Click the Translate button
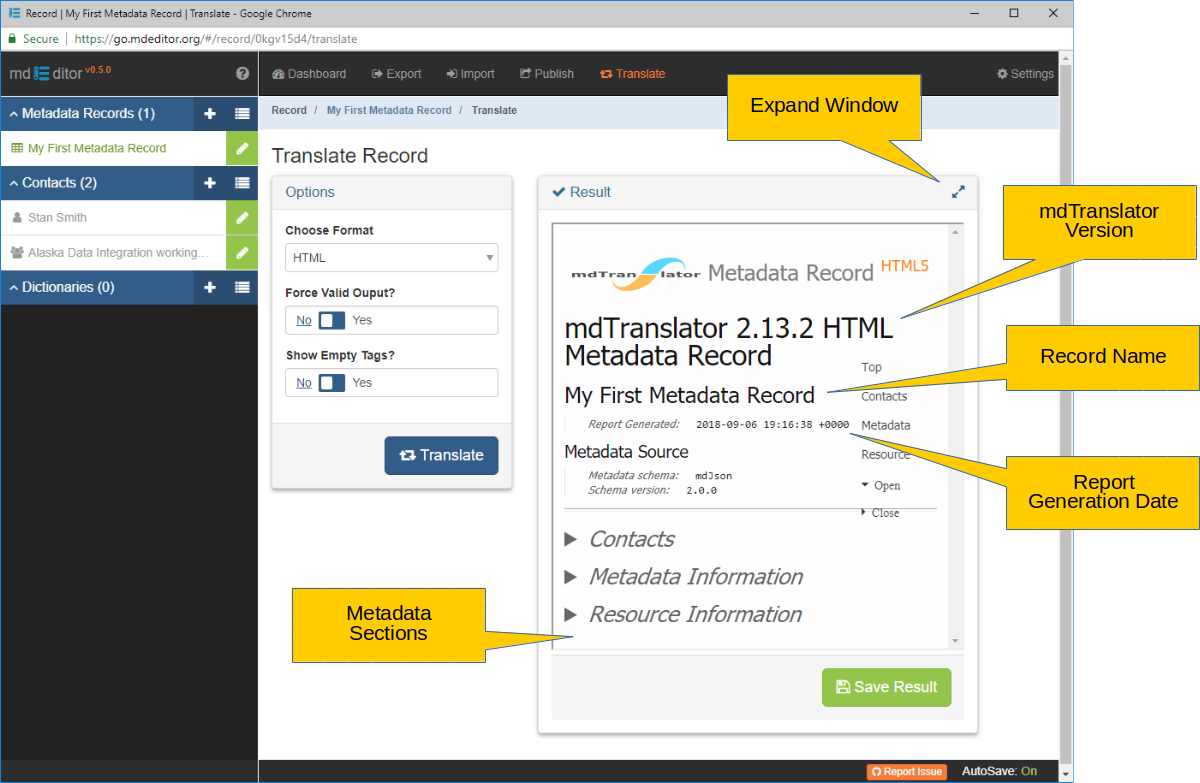The height and width of the screenshot is (783, 1200). pyautogui.click(x=441, y=455)
